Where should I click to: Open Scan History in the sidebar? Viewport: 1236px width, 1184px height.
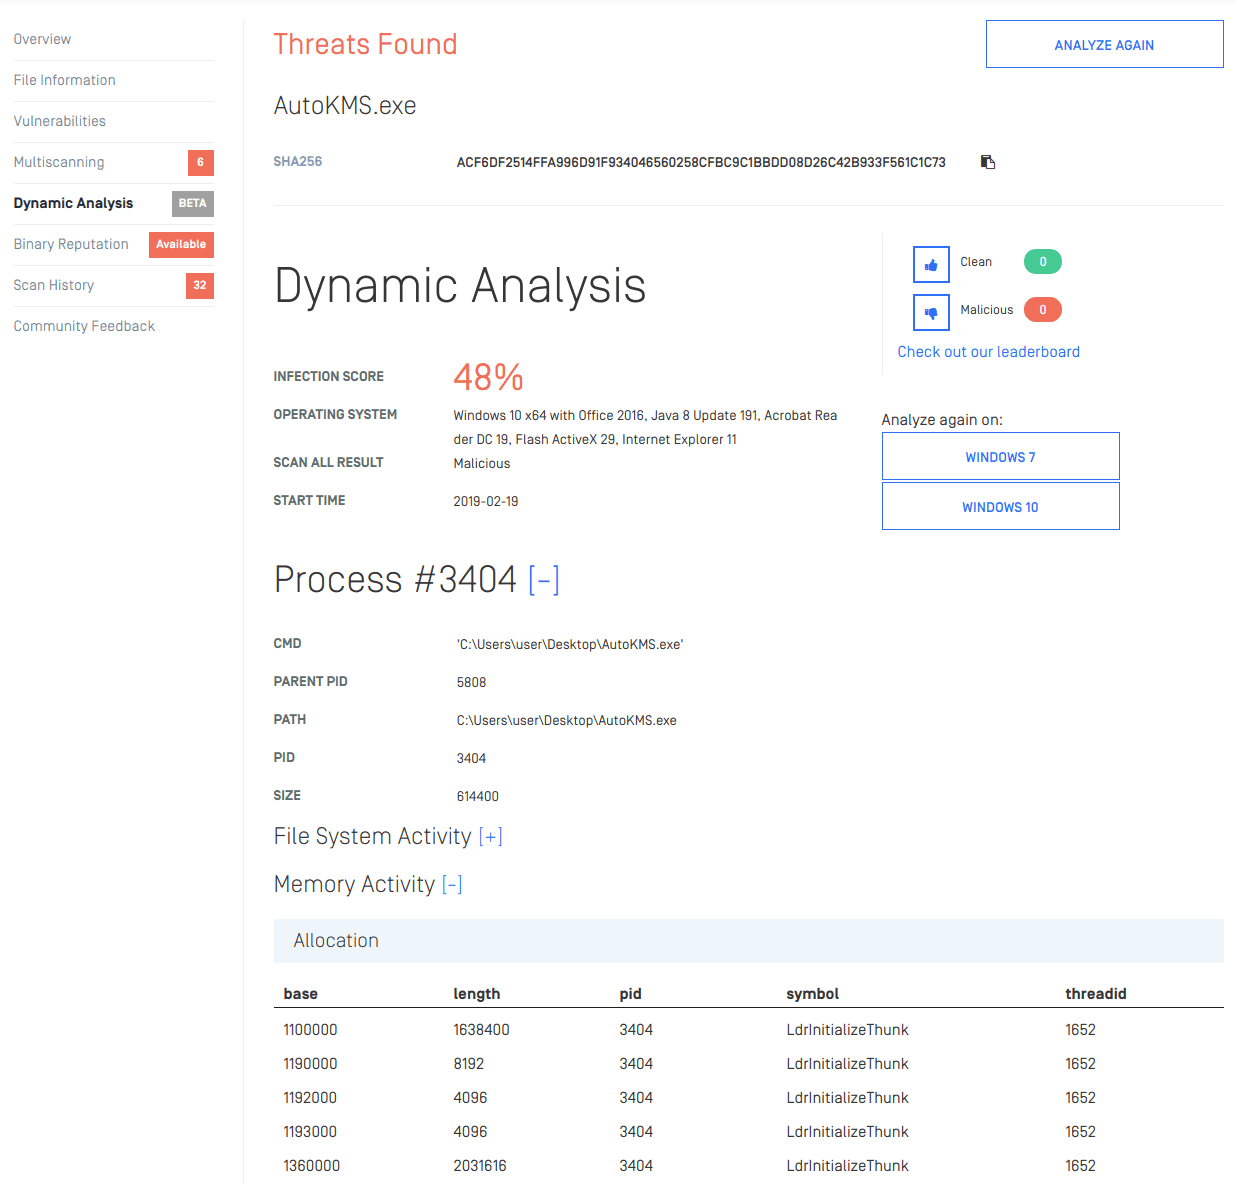point(53,285)
